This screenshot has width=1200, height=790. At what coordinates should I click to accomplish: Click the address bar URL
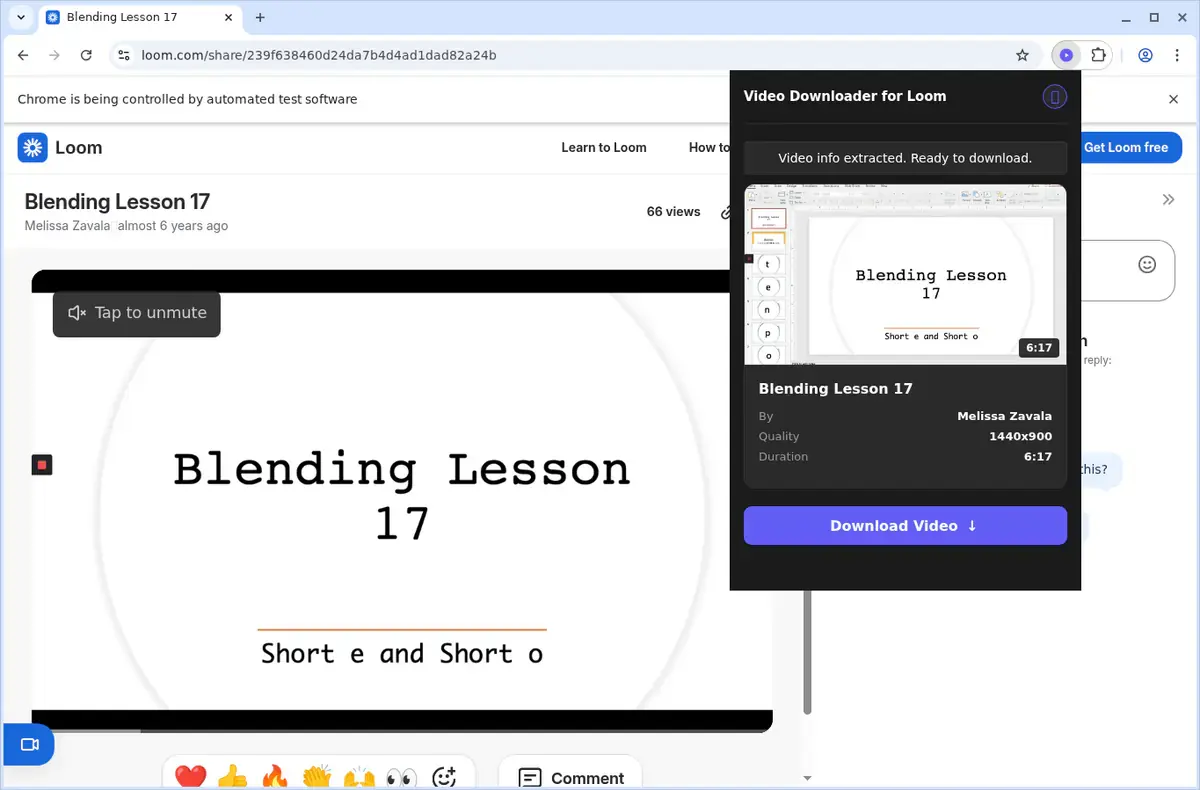[319, 56]
